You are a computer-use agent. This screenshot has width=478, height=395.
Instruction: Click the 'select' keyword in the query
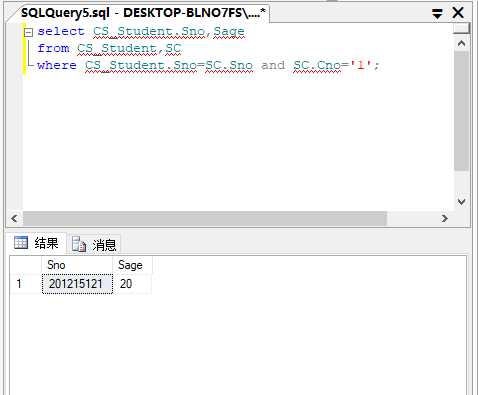click(61, 32)
